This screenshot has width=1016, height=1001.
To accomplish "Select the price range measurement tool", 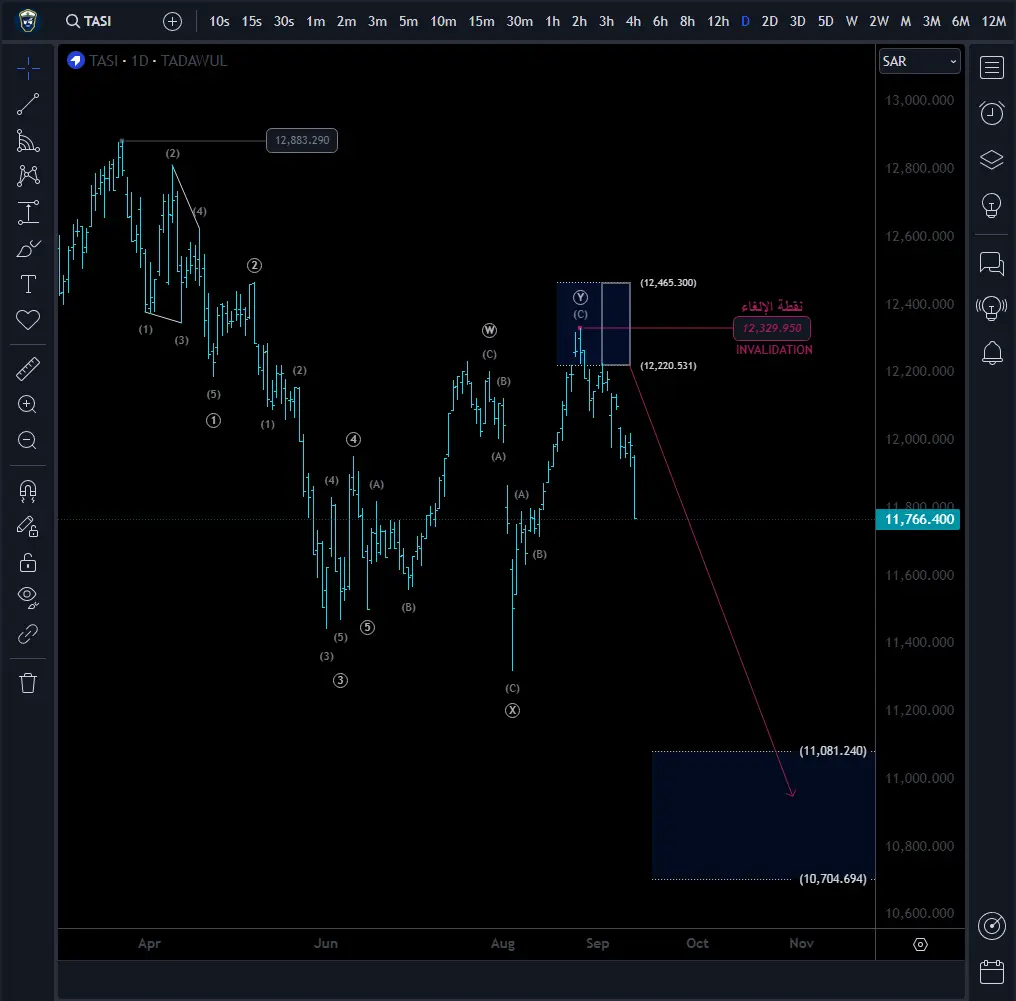I will click(x=28, y=213).
